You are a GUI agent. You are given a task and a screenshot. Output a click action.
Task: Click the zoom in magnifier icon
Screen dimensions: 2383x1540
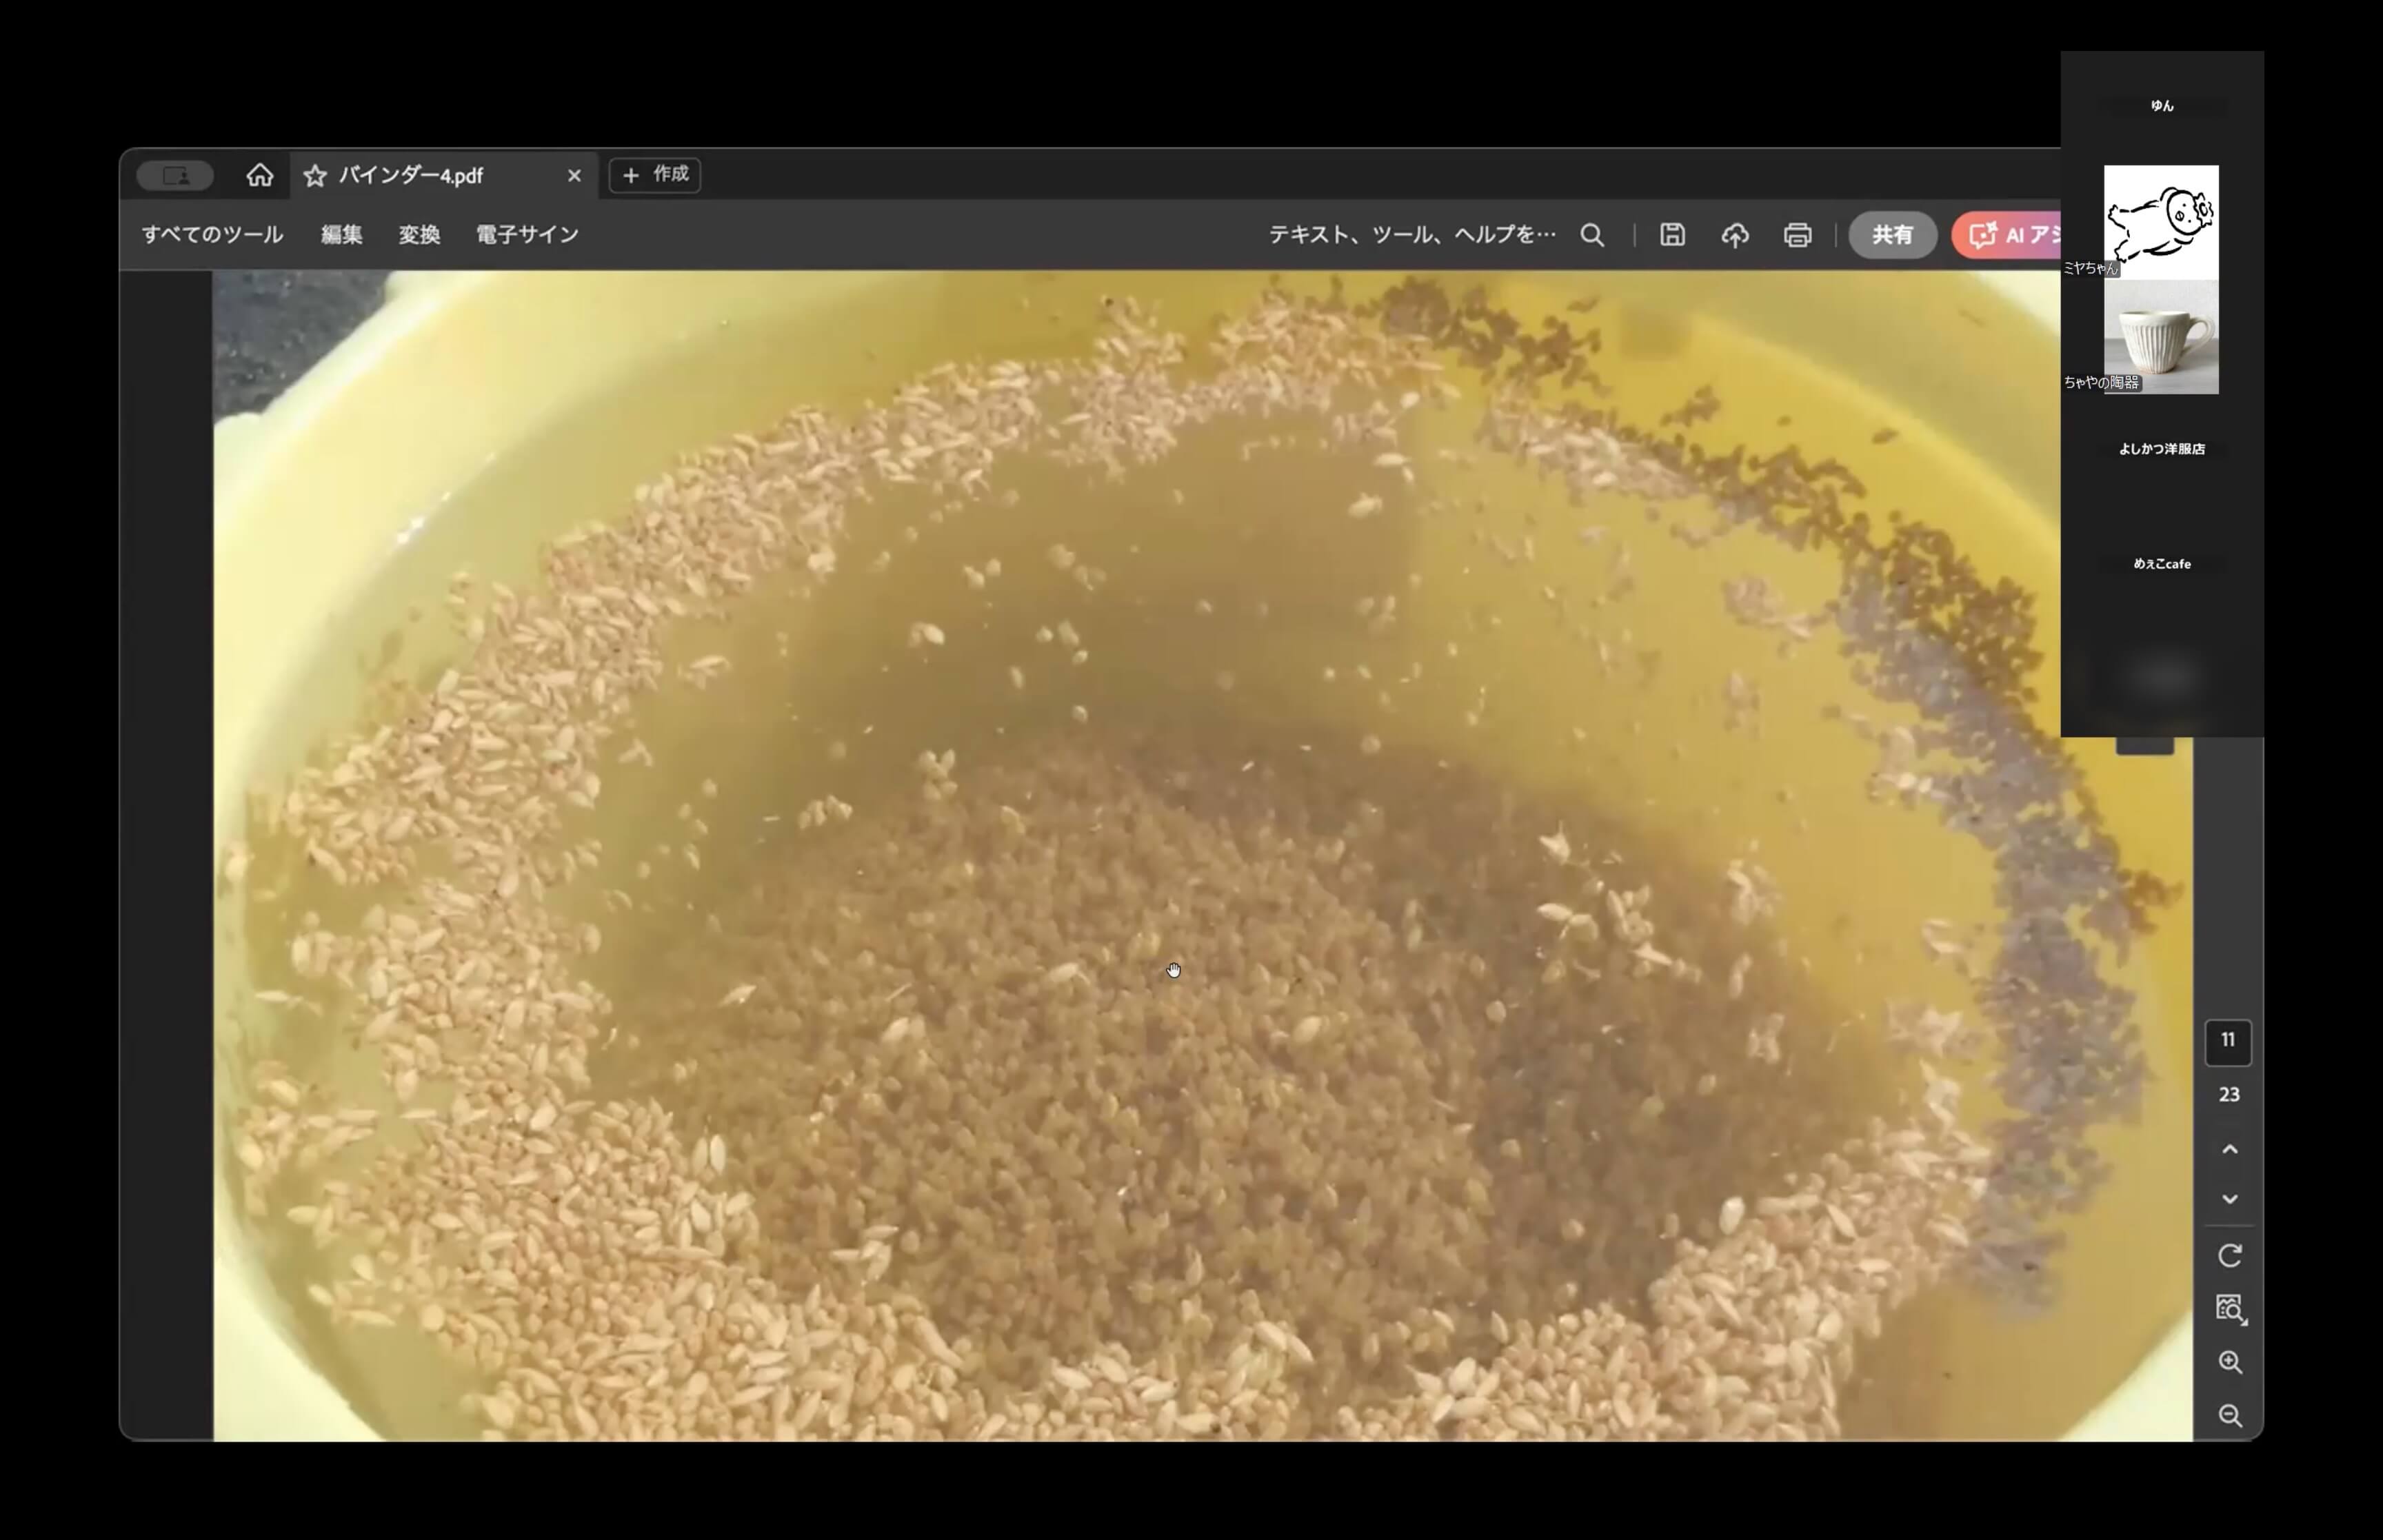point(2229,1362)
